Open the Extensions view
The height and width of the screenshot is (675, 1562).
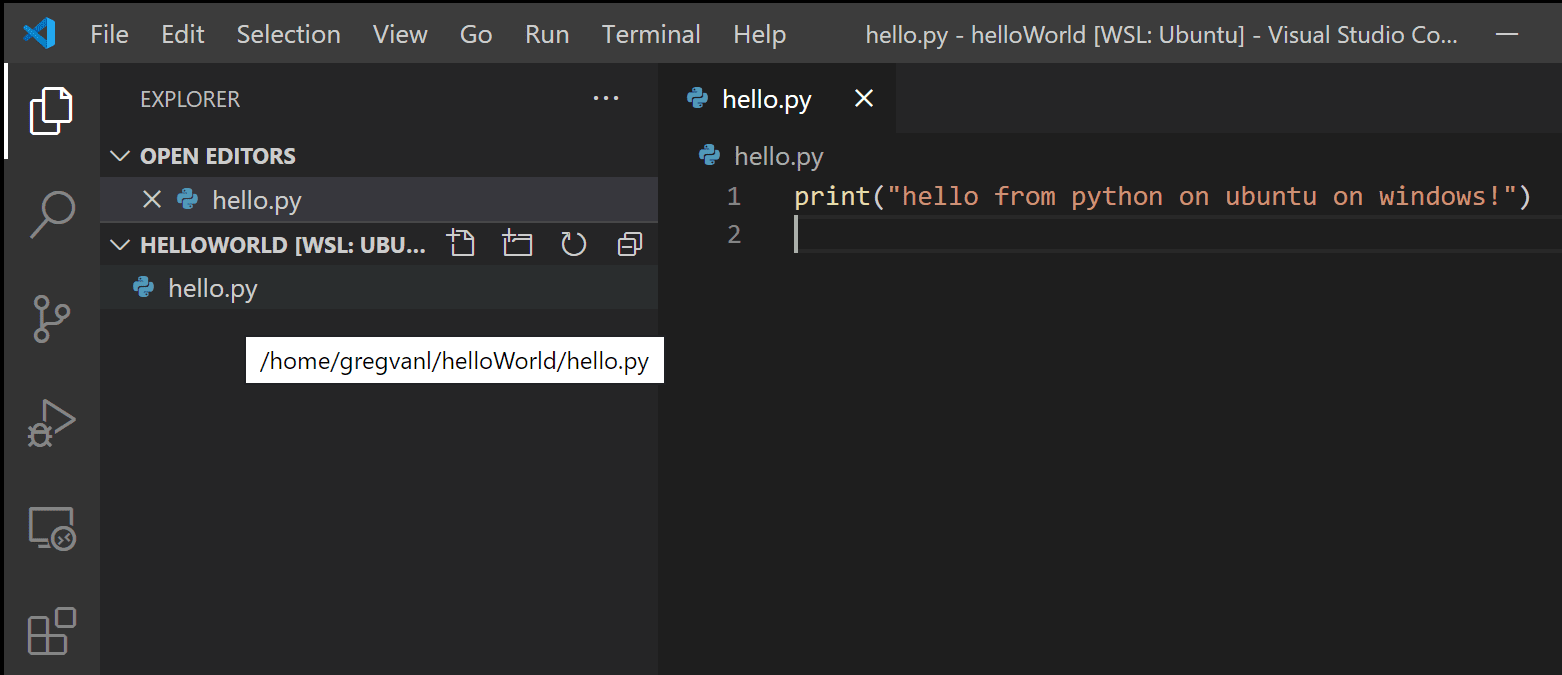pyautogui.click(x=50, y=632)
